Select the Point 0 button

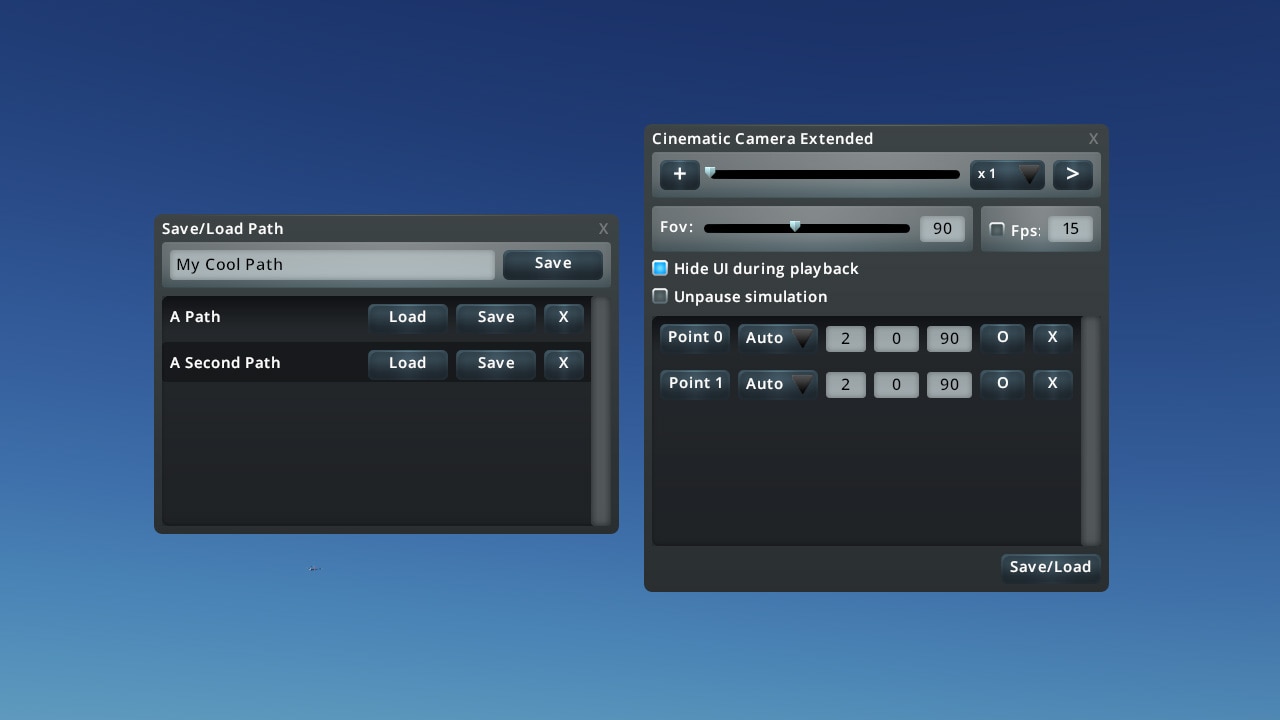click(x=695, y=338)
